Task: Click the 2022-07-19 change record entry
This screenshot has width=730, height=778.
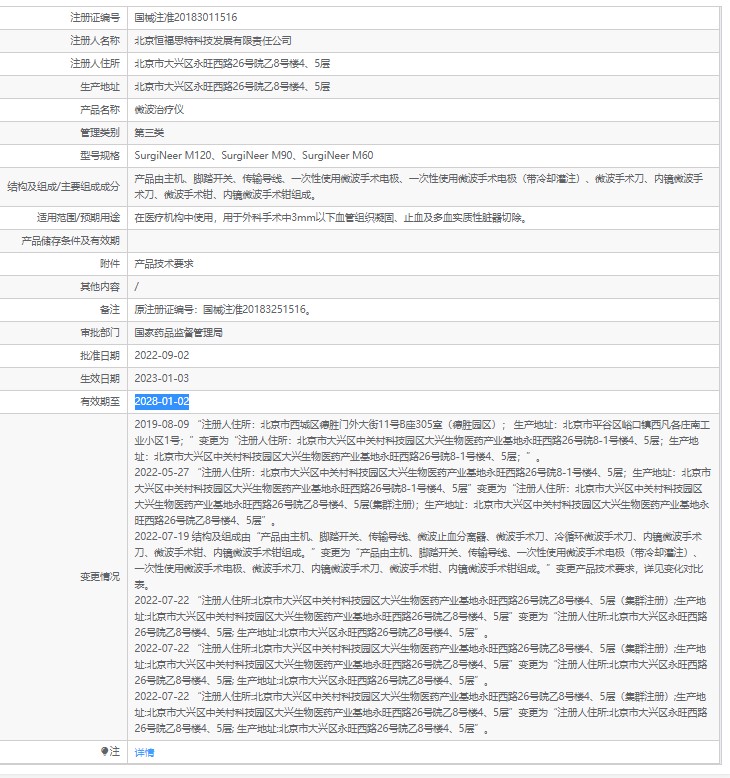Action: (x=419, y=561)
